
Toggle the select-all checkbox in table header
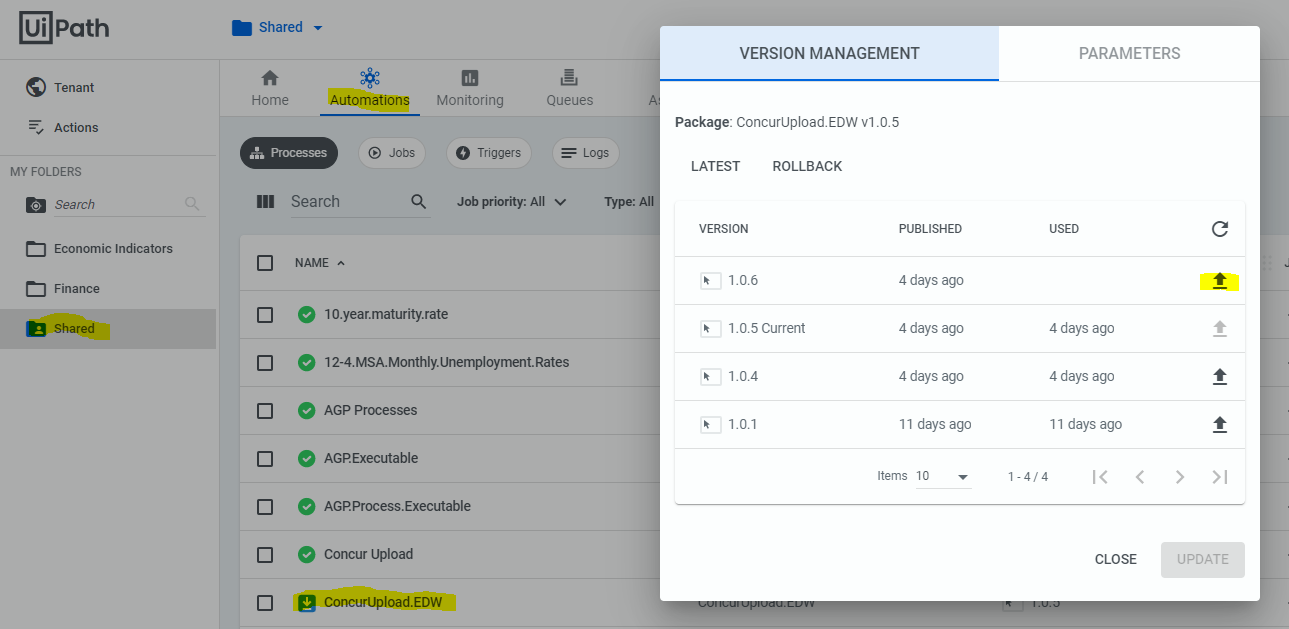[265, 263]
